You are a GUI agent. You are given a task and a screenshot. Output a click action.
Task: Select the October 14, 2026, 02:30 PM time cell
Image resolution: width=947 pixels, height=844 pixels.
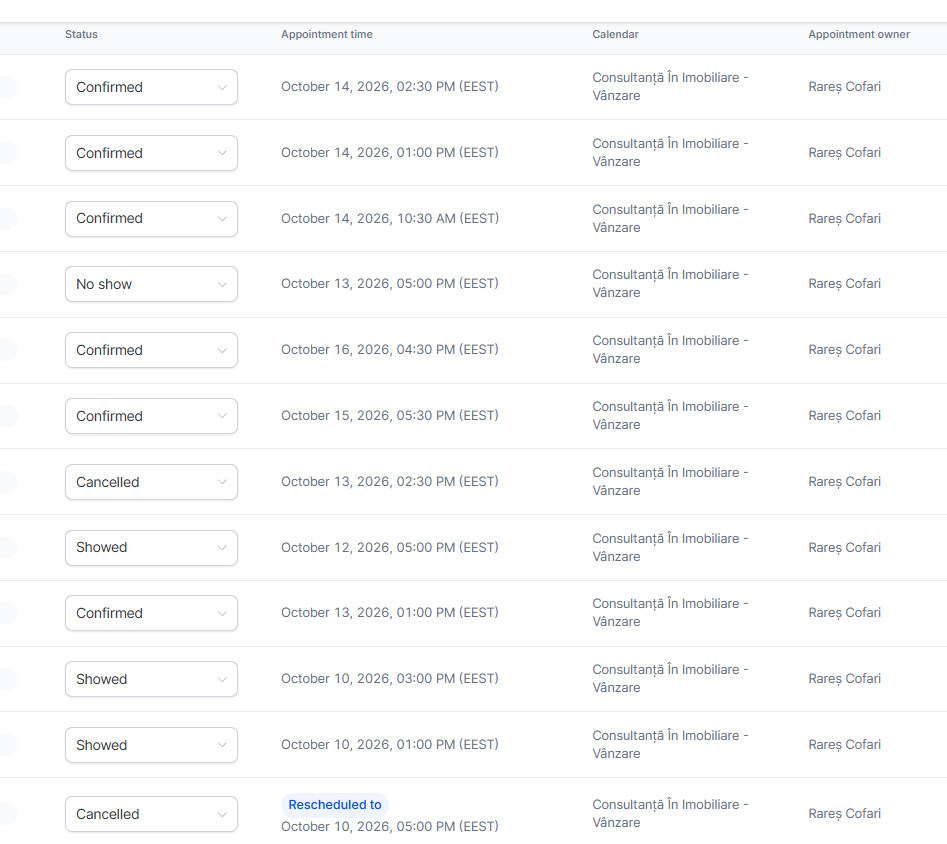point(390,86)
